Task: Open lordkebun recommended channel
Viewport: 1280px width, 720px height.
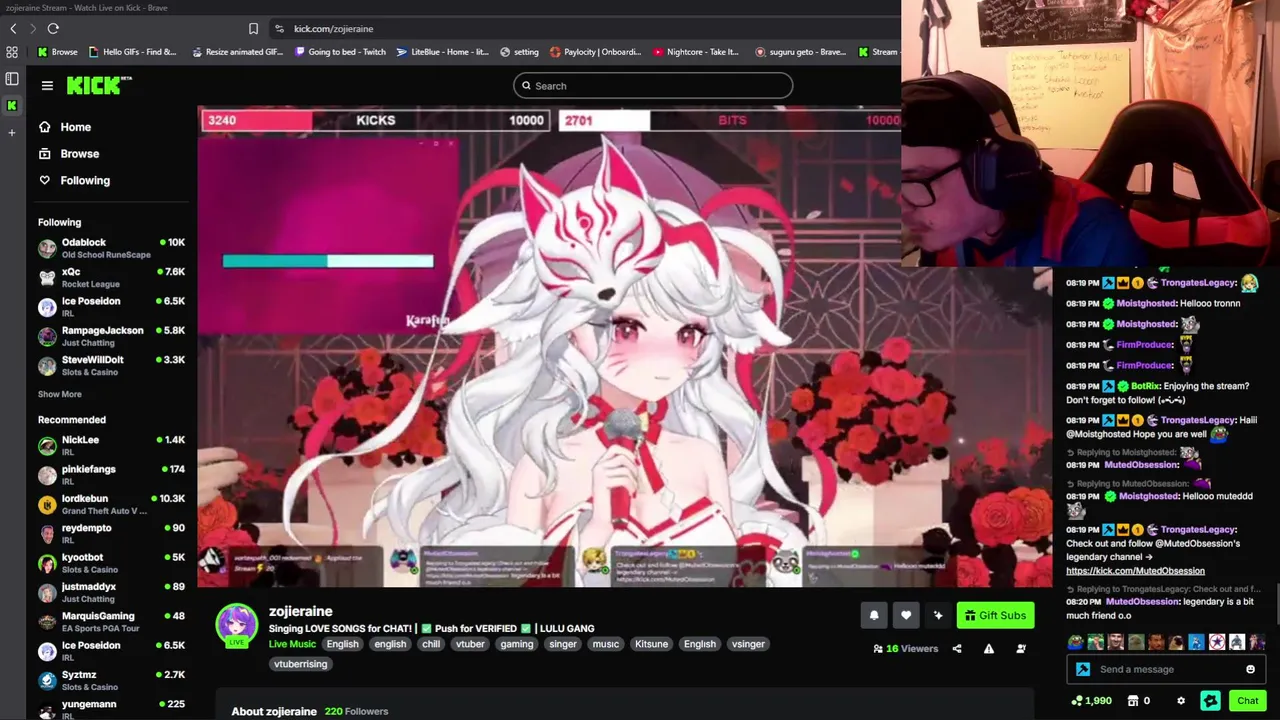Action: tap(111, 504)
